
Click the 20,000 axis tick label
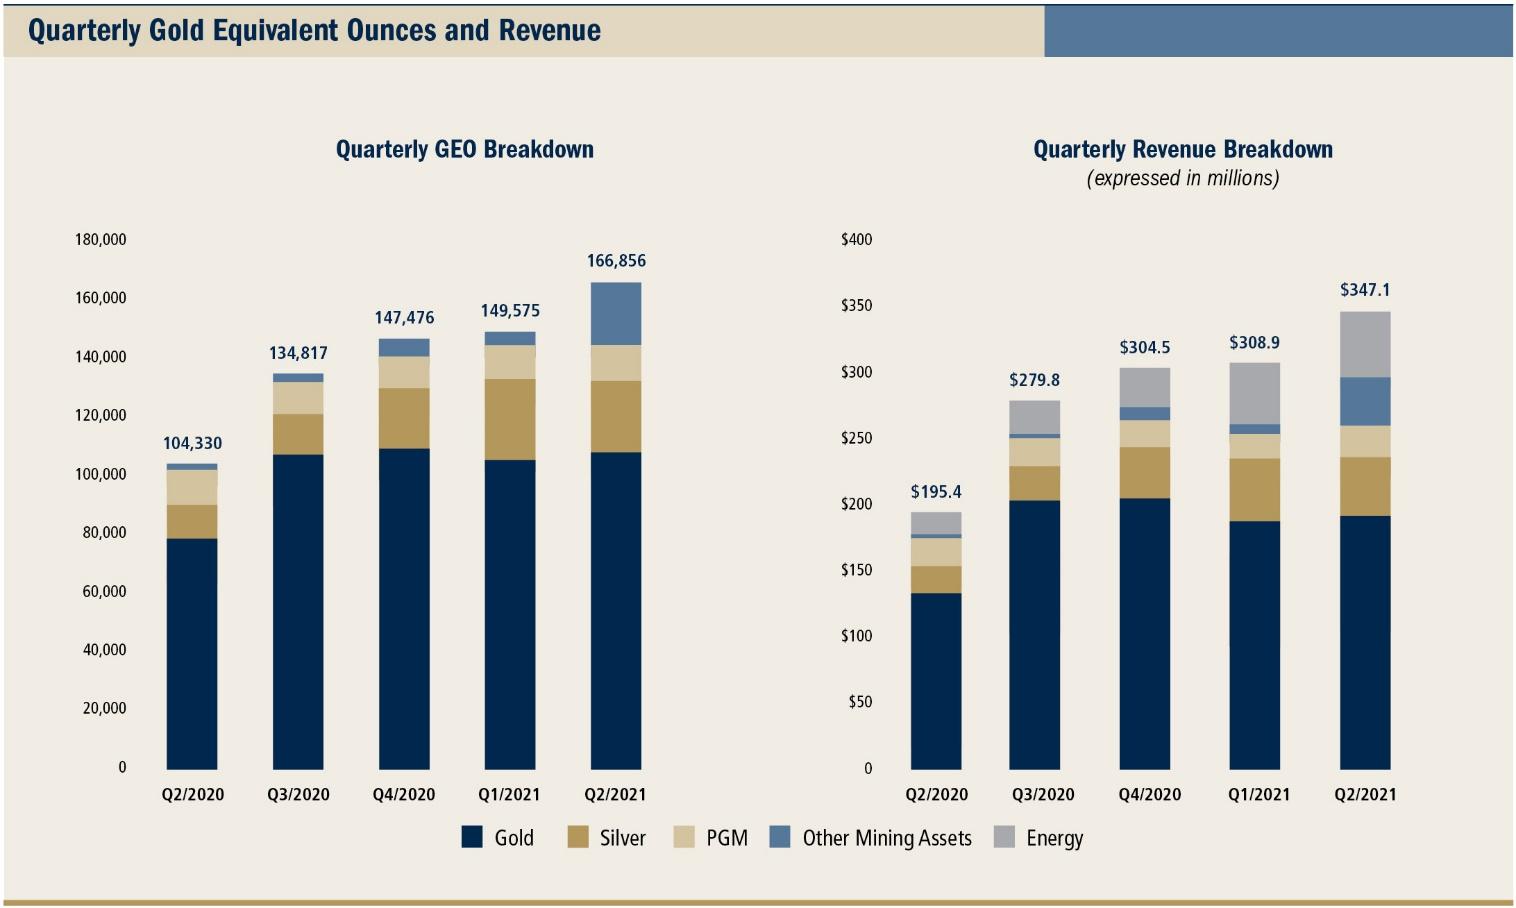(x=105, y=708)
